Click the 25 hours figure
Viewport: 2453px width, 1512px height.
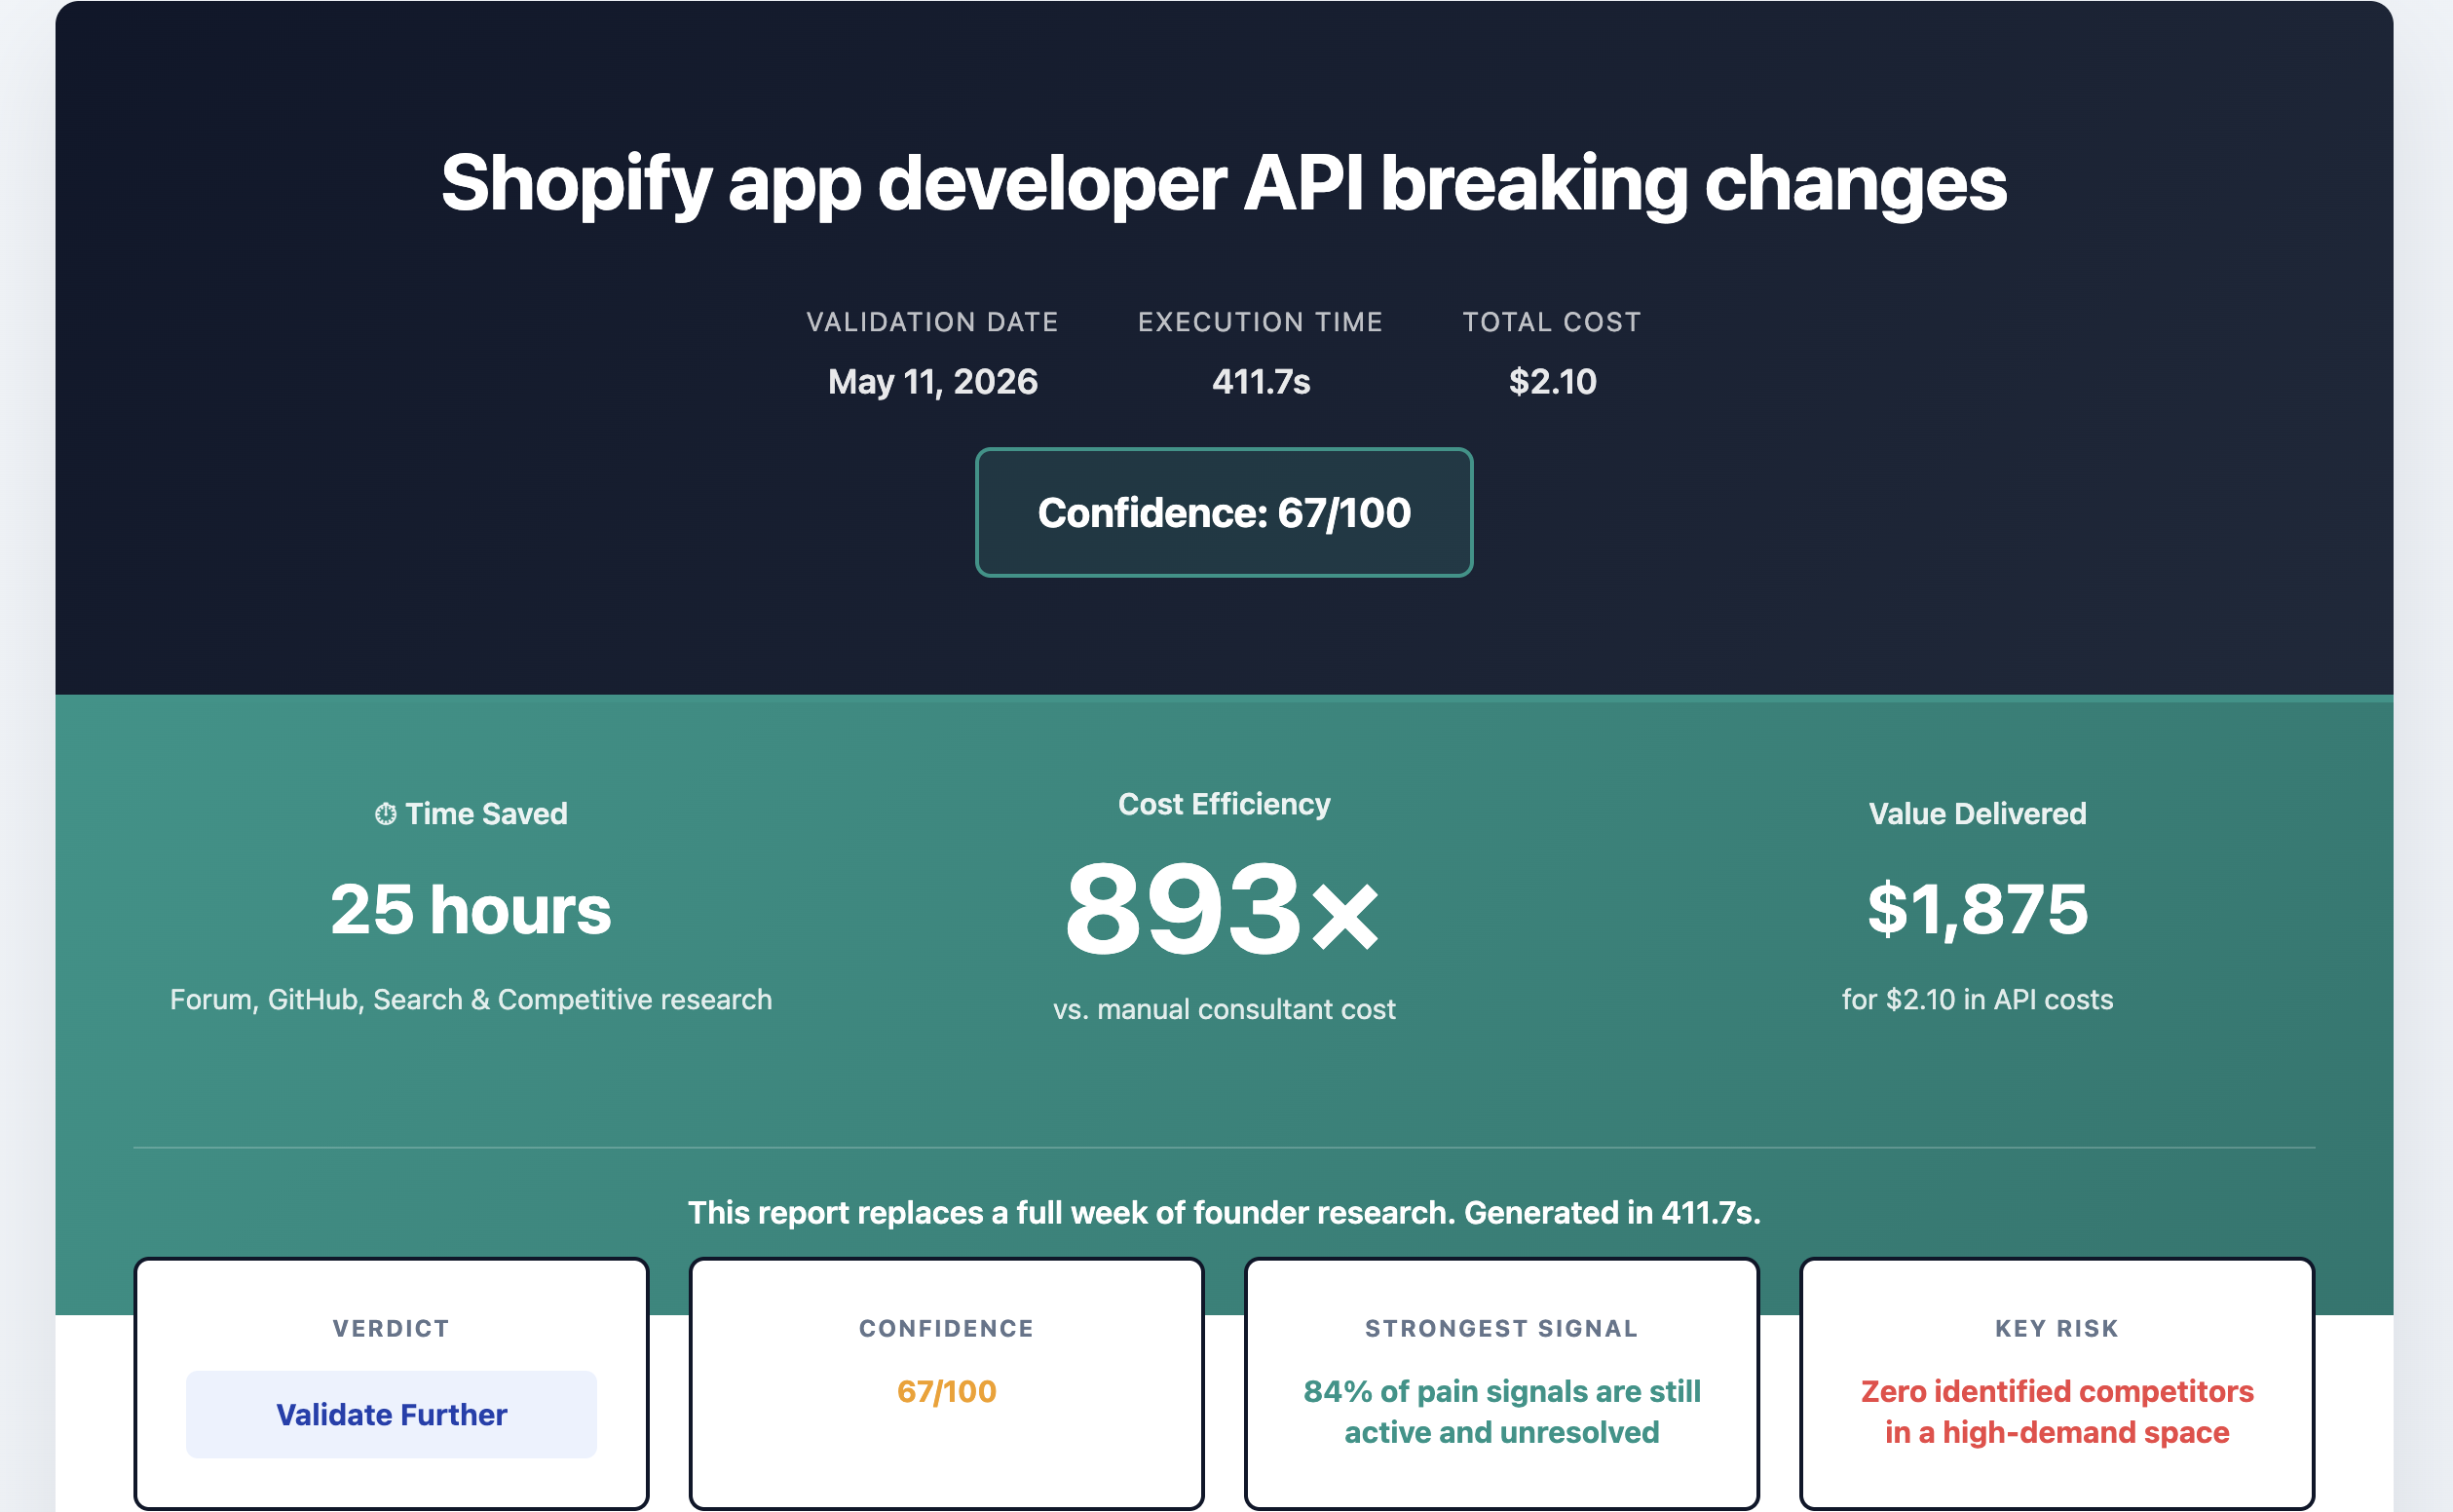pos(471,910)
